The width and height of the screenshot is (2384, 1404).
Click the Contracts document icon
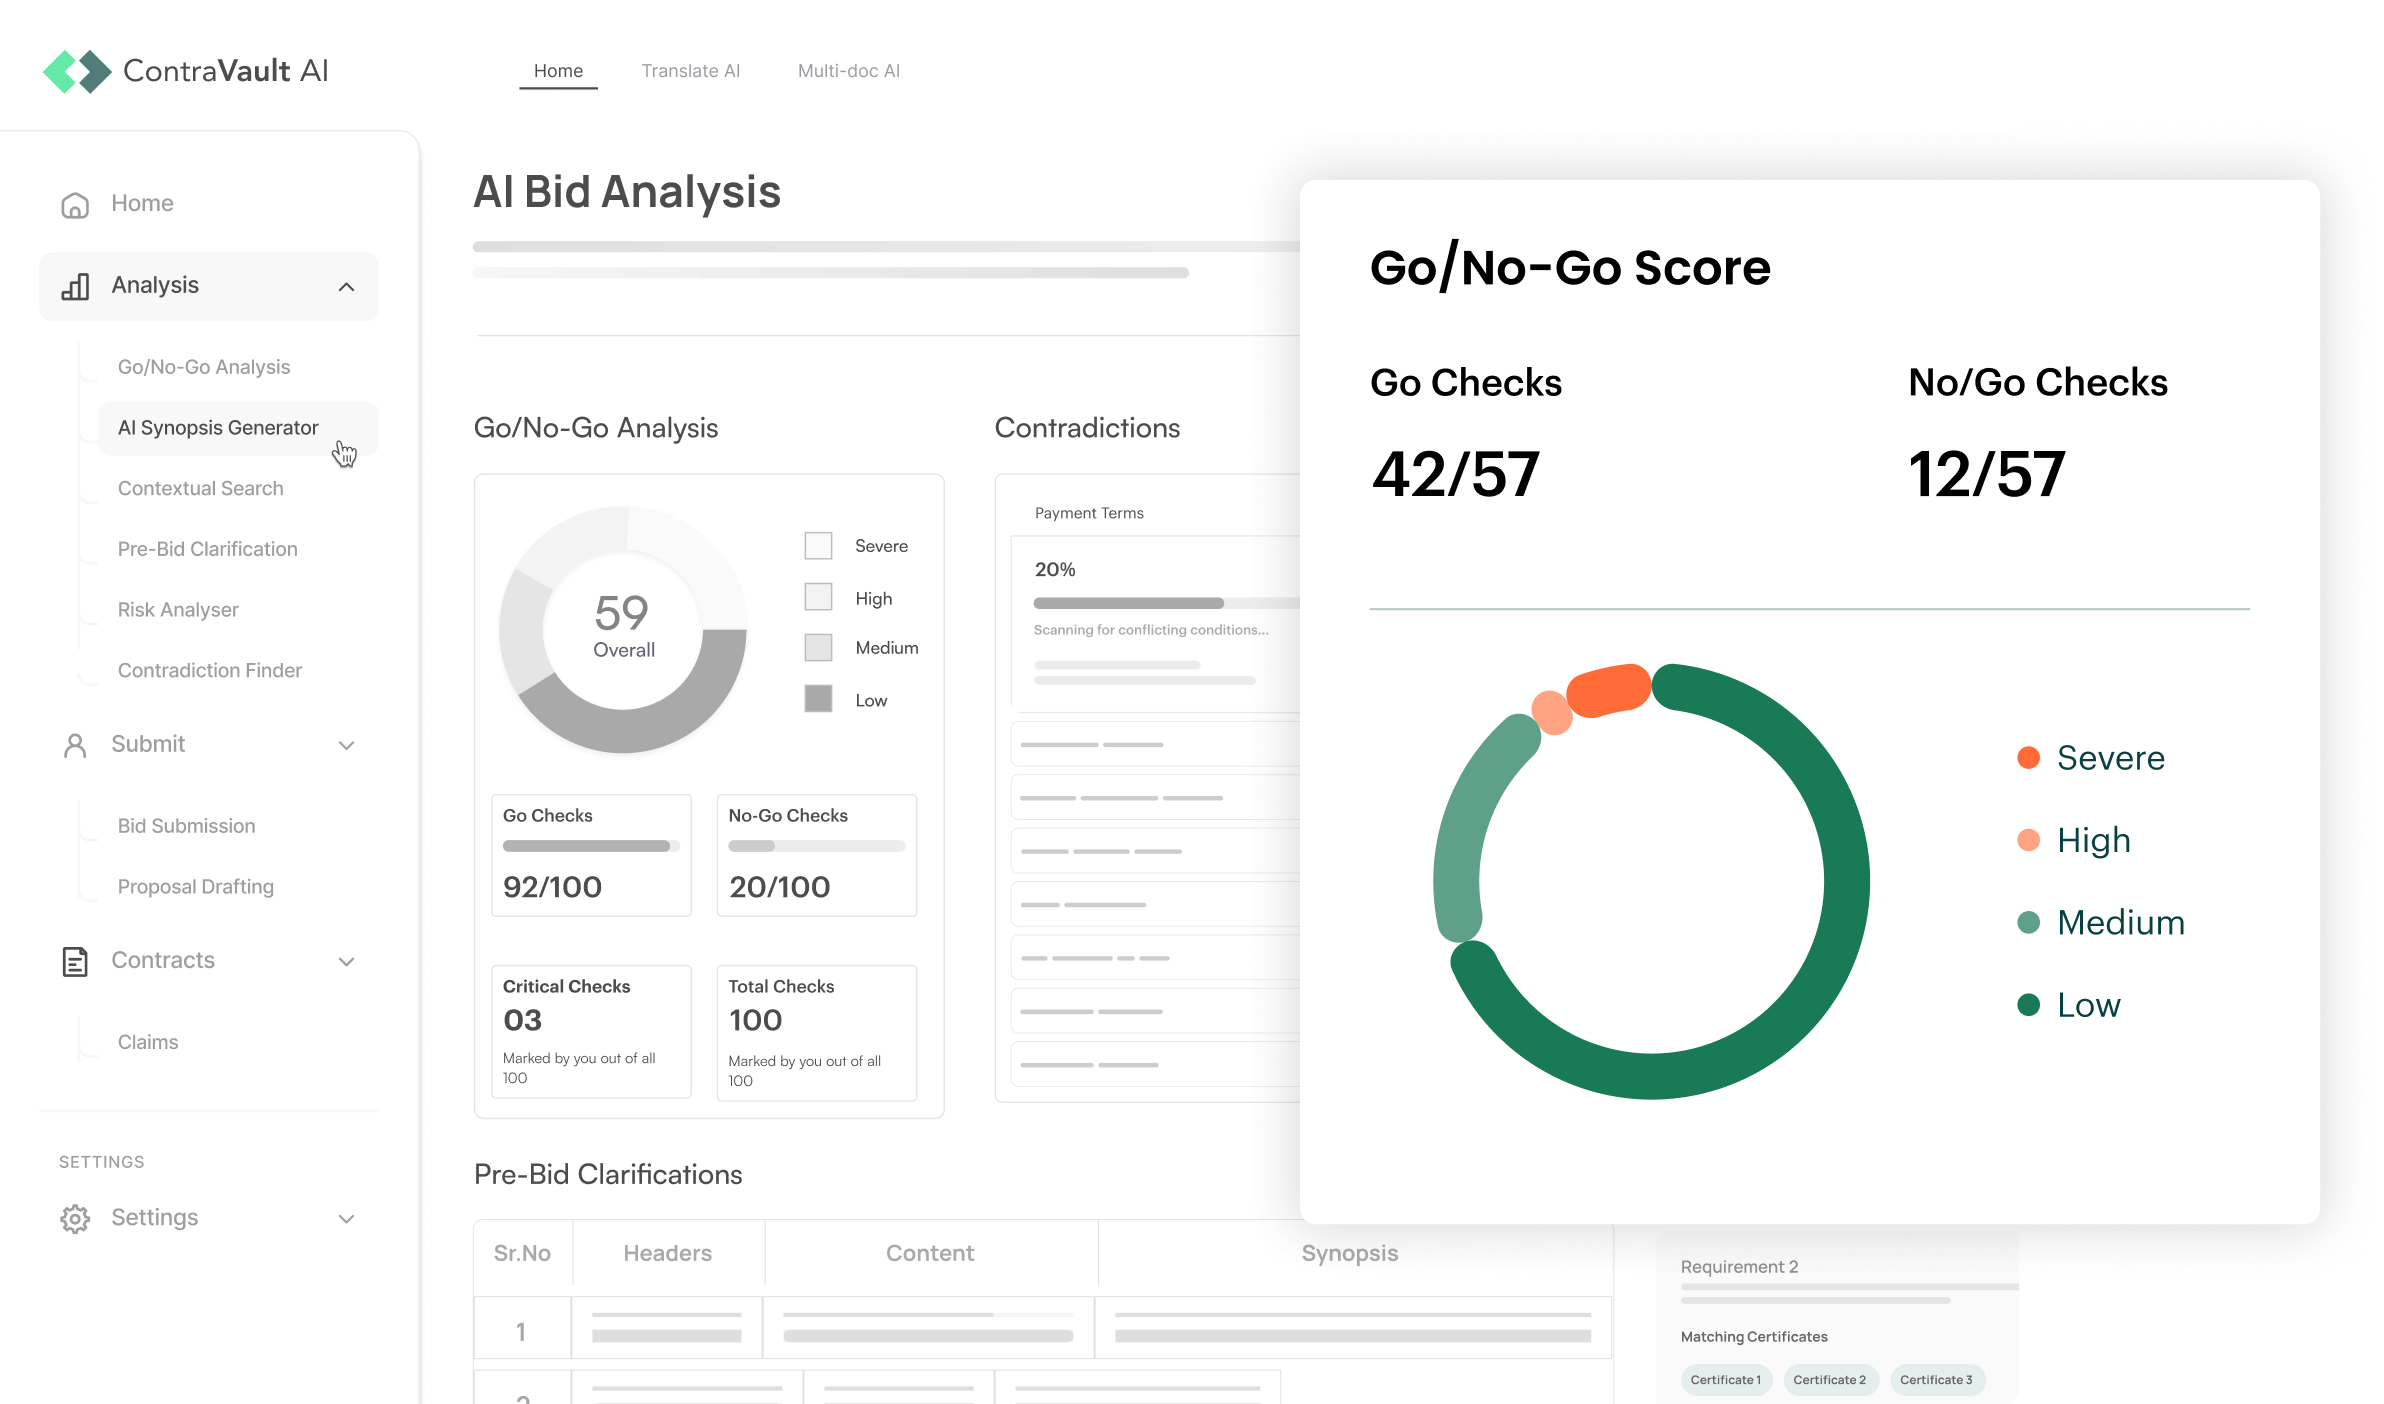[75, 961]
